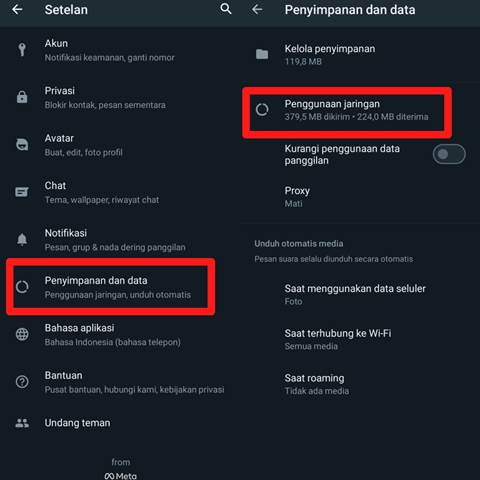Open Bantuan help question-mark icon
The height and width of the screenshot is (480, 480).
pos(22,382)
